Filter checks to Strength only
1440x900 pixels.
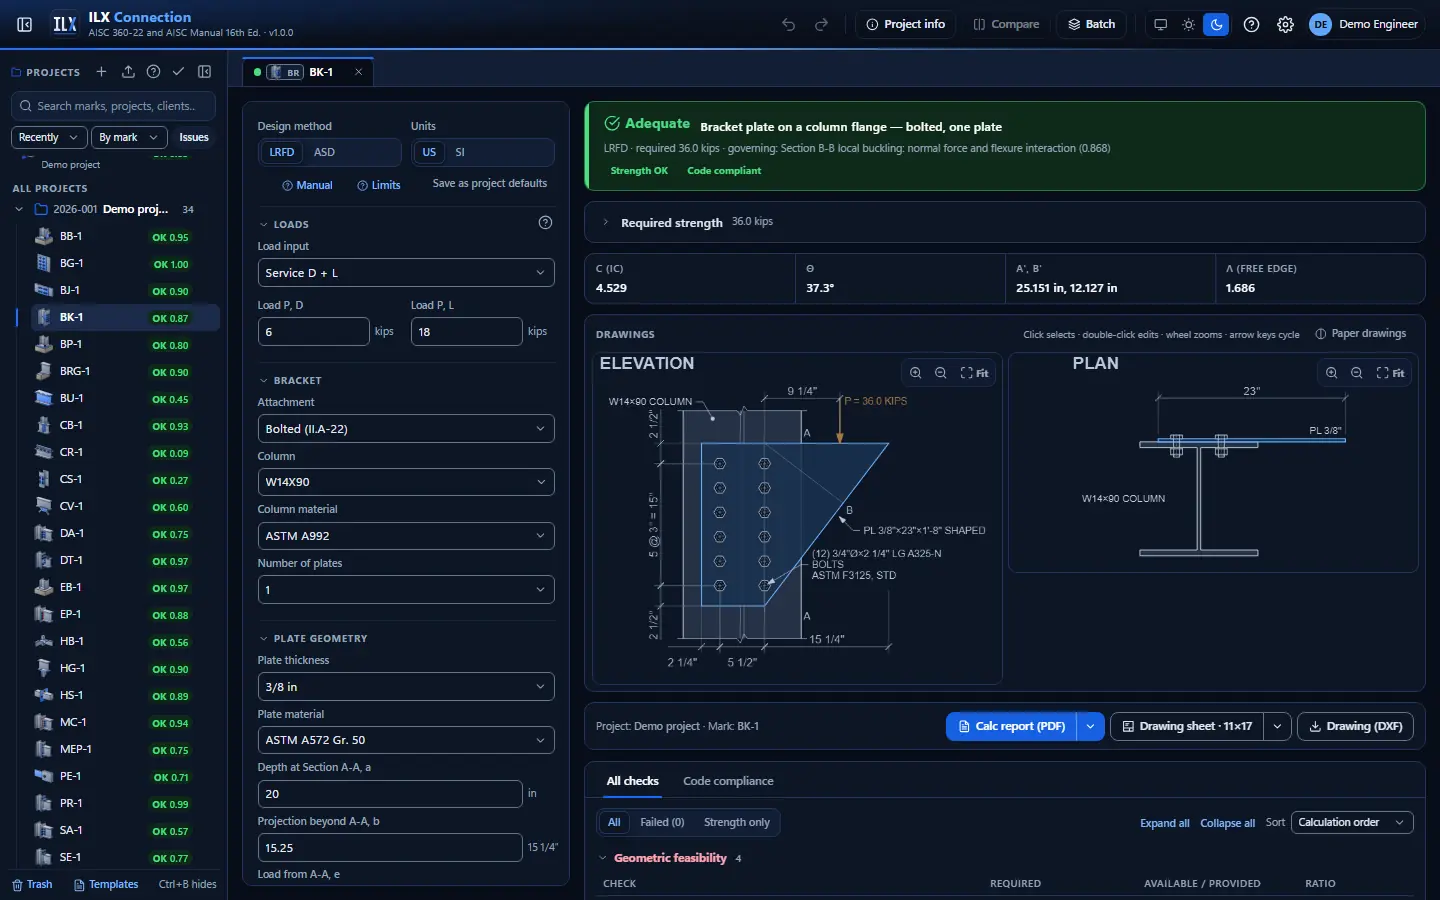click(x=737, y=823)
